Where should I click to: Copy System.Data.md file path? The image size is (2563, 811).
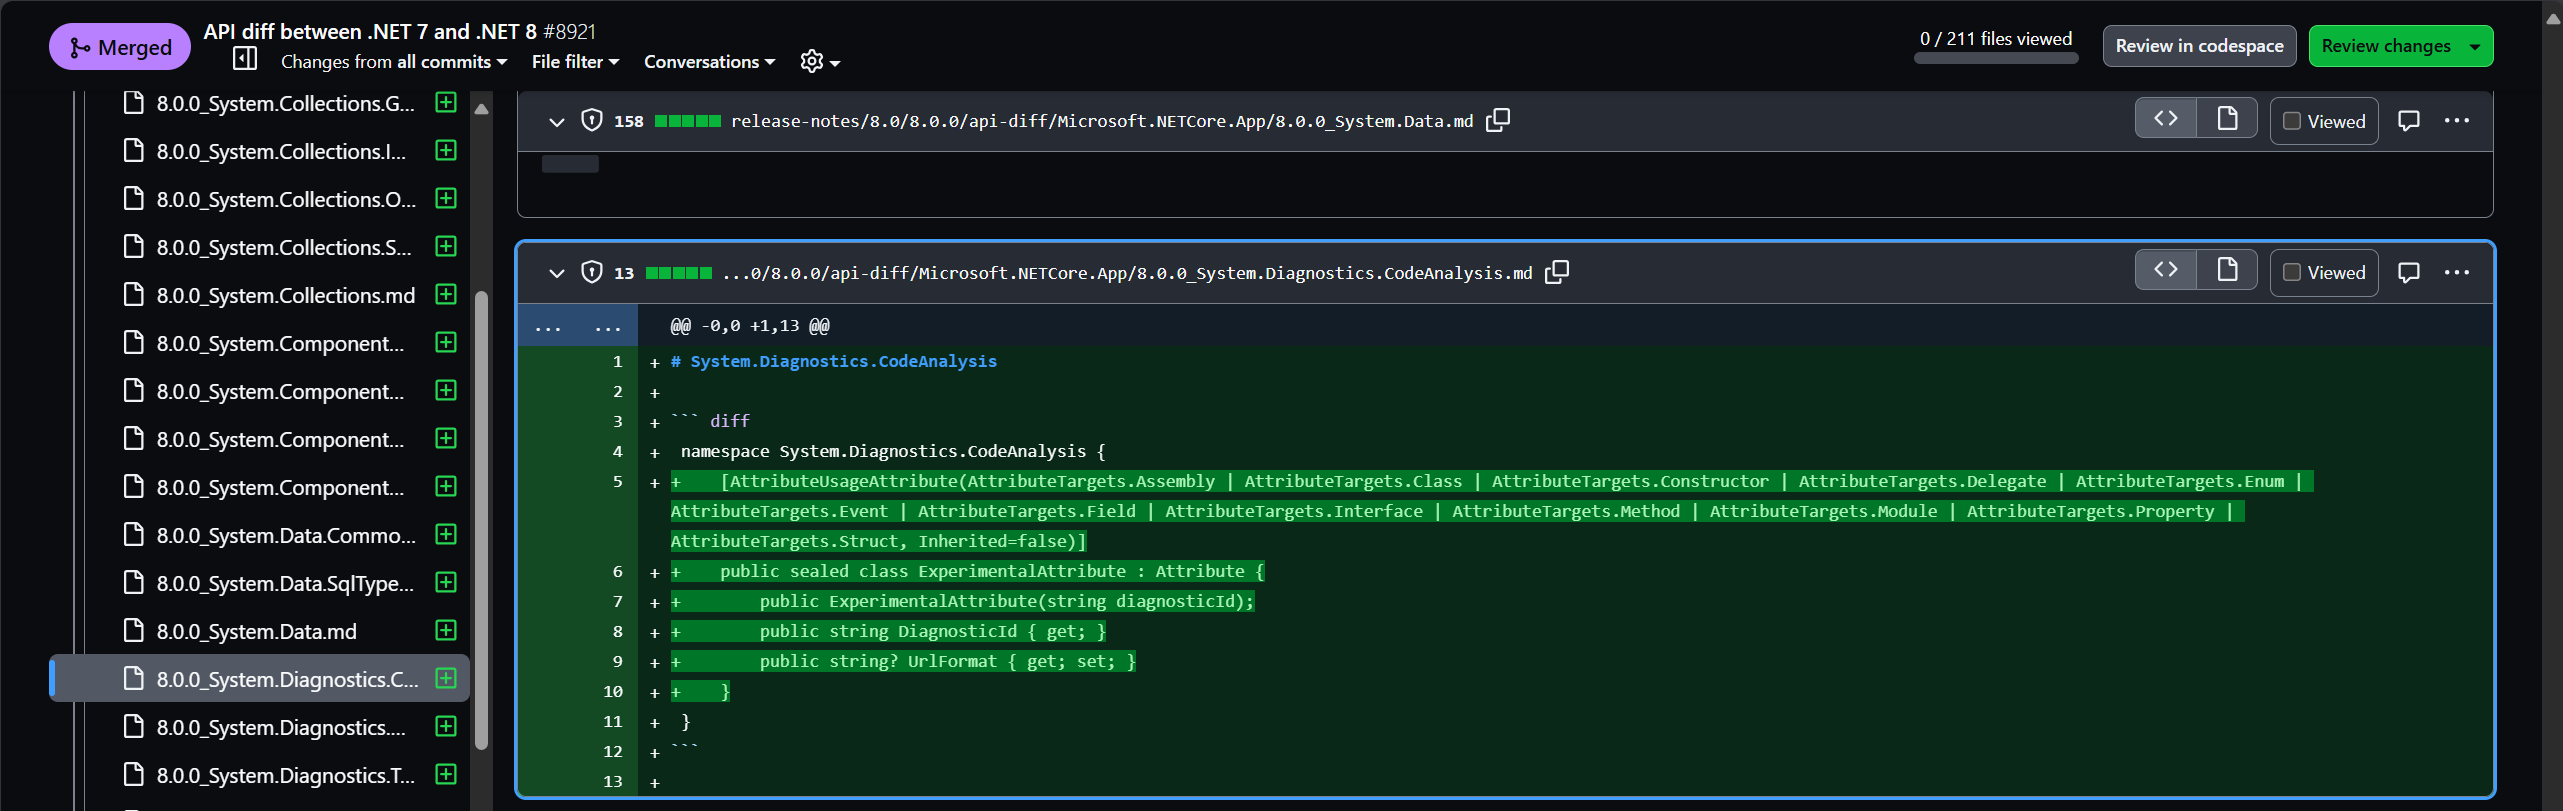click(x=1498, y=121)
